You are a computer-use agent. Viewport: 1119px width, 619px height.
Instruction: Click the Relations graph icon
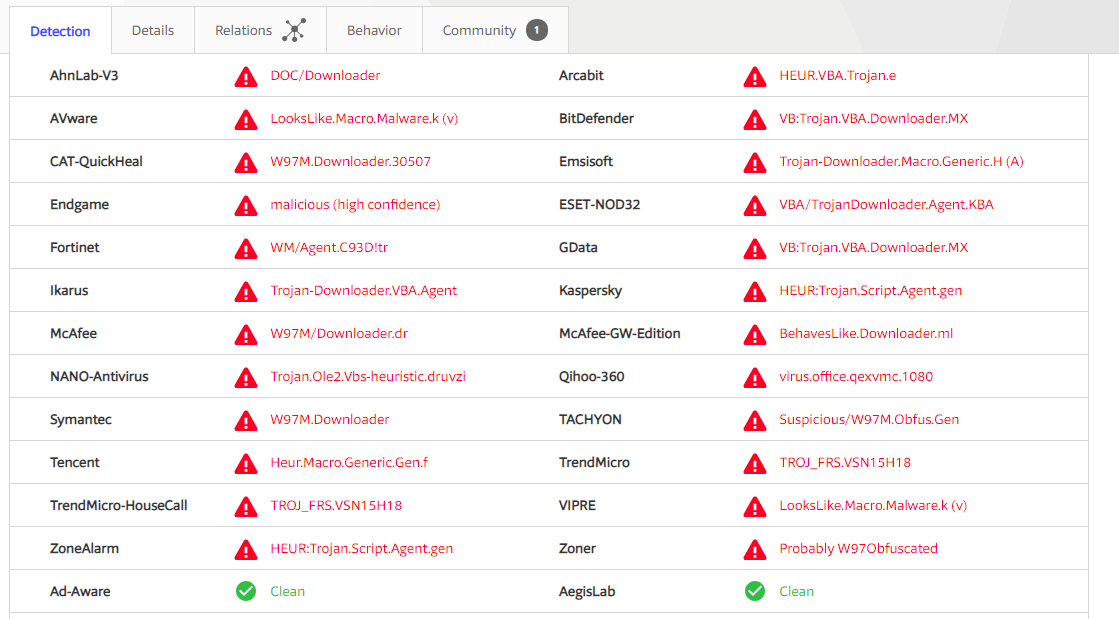294,30
